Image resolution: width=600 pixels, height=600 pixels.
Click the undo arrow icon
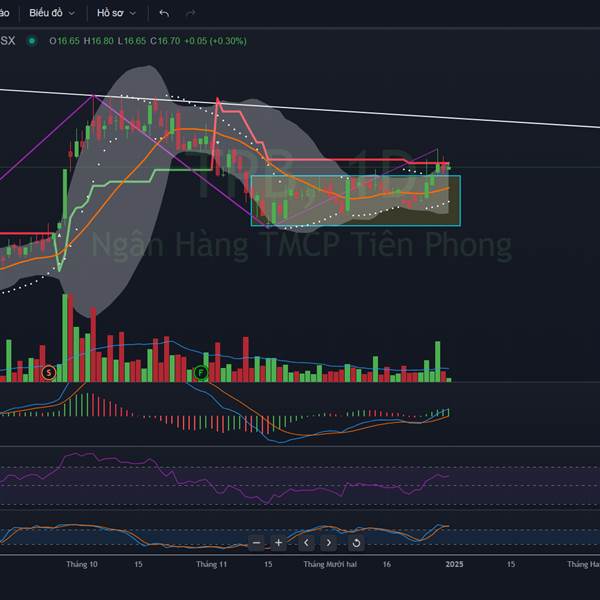[x=164, y=13]
